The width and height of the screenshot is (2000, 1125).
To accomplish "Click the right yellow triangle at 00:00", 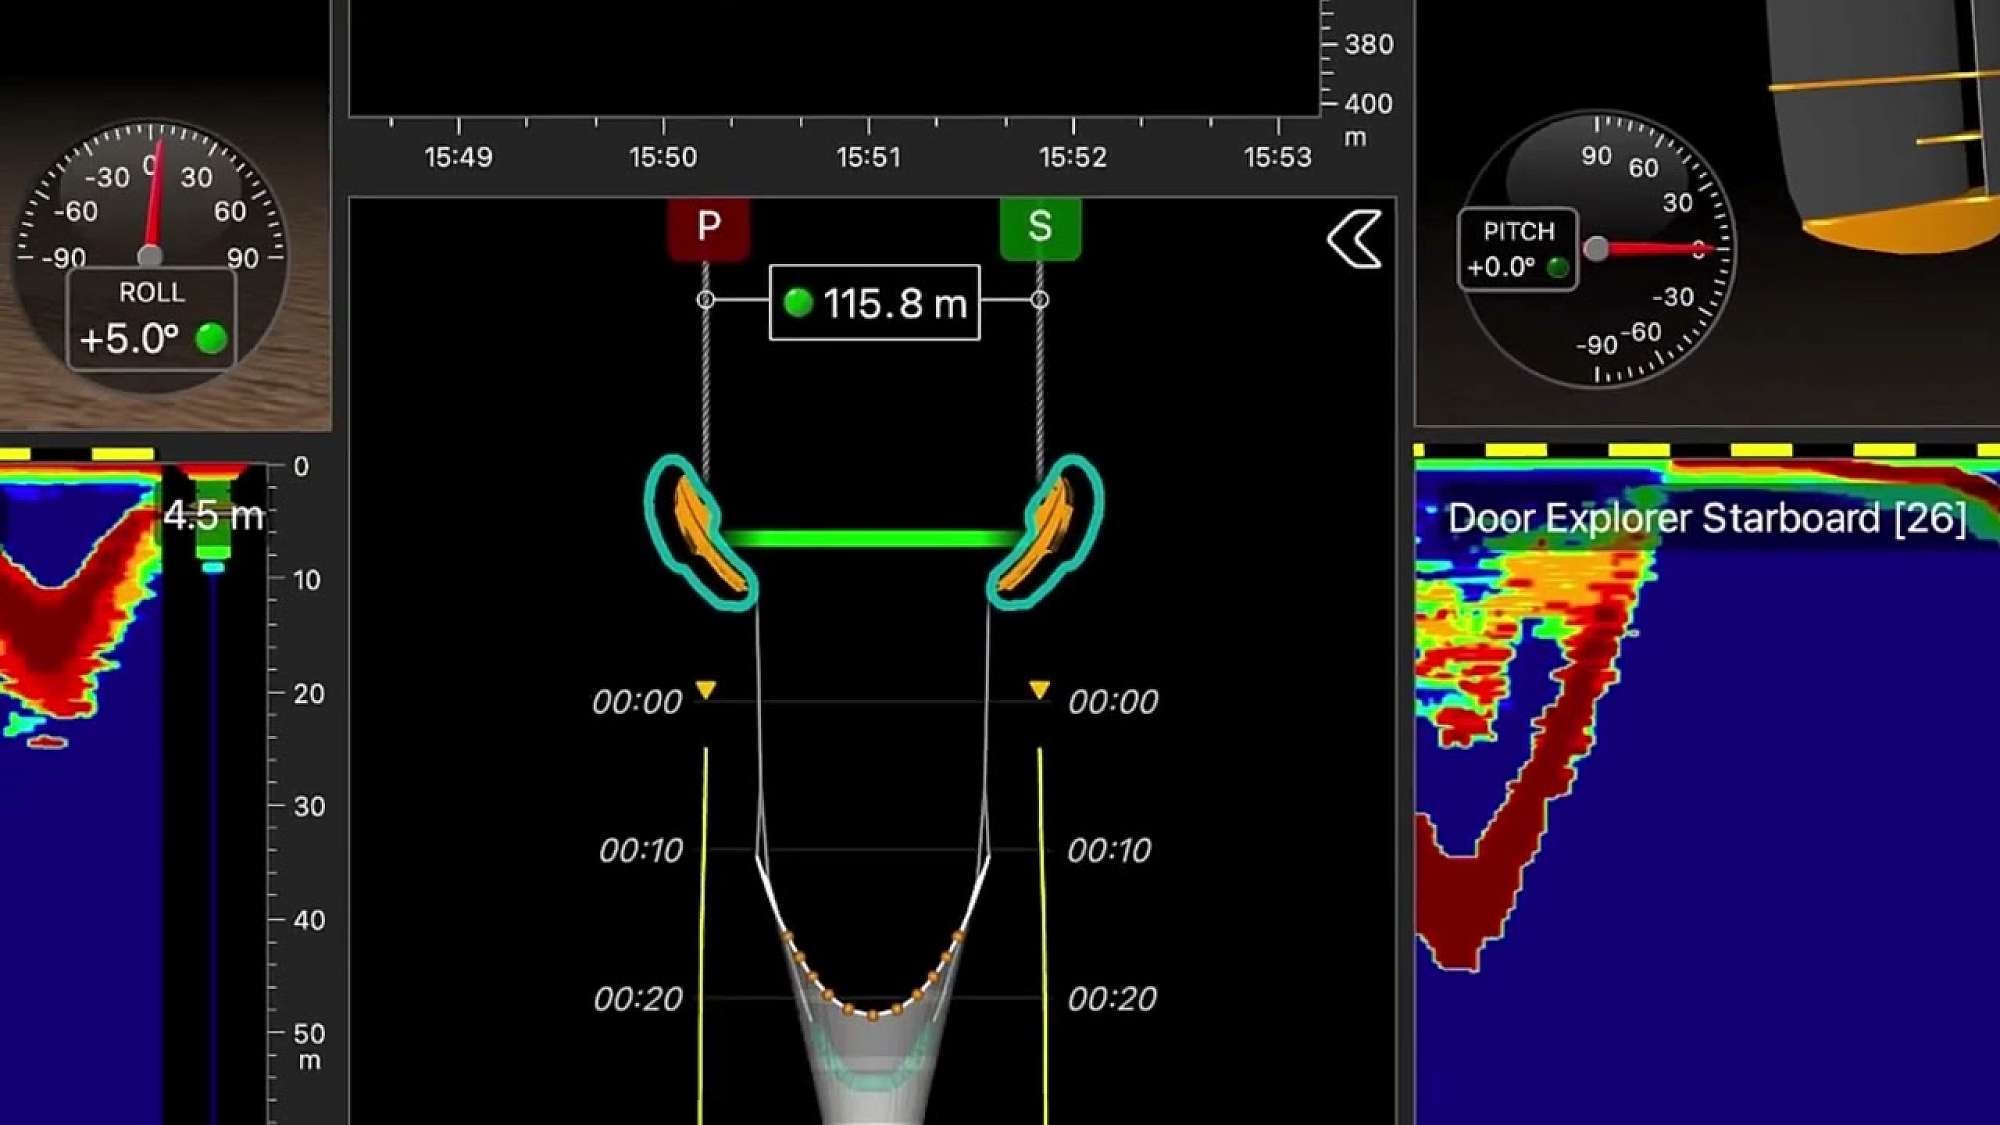I will 1039,690.
